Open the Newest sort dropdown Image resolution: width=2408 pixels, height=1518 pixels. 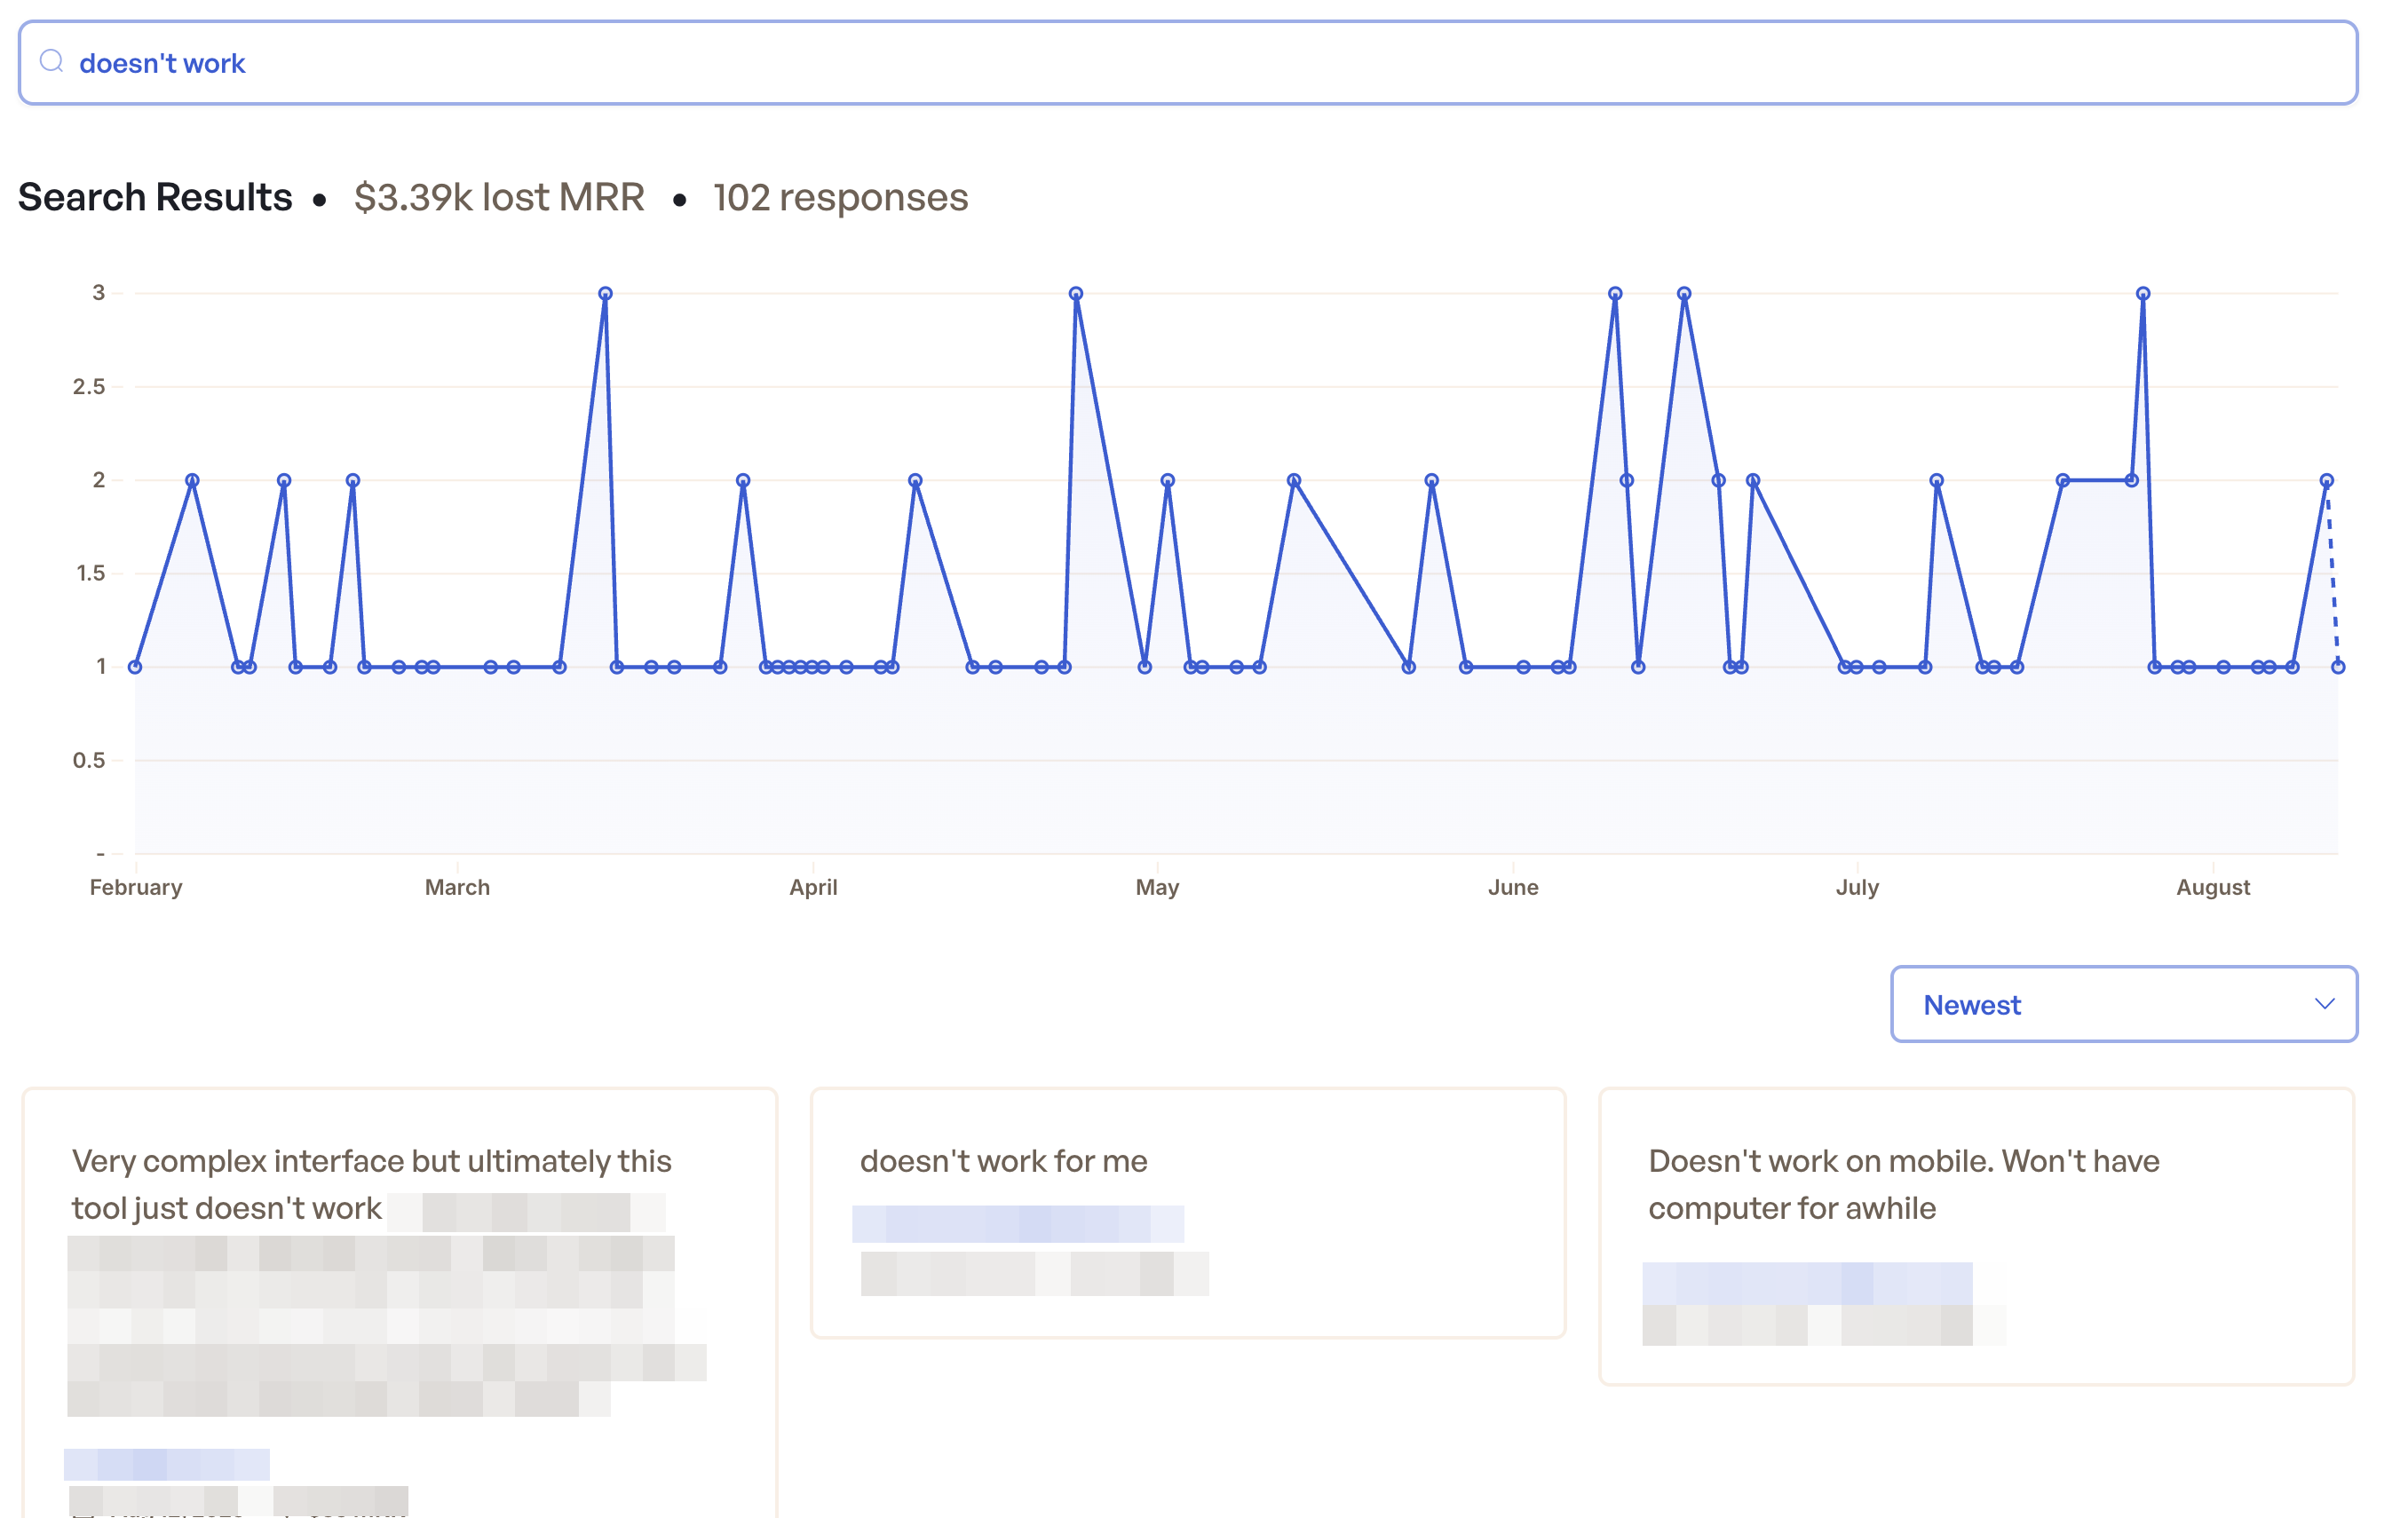pyautogui.click(x=2124, y=1005)
